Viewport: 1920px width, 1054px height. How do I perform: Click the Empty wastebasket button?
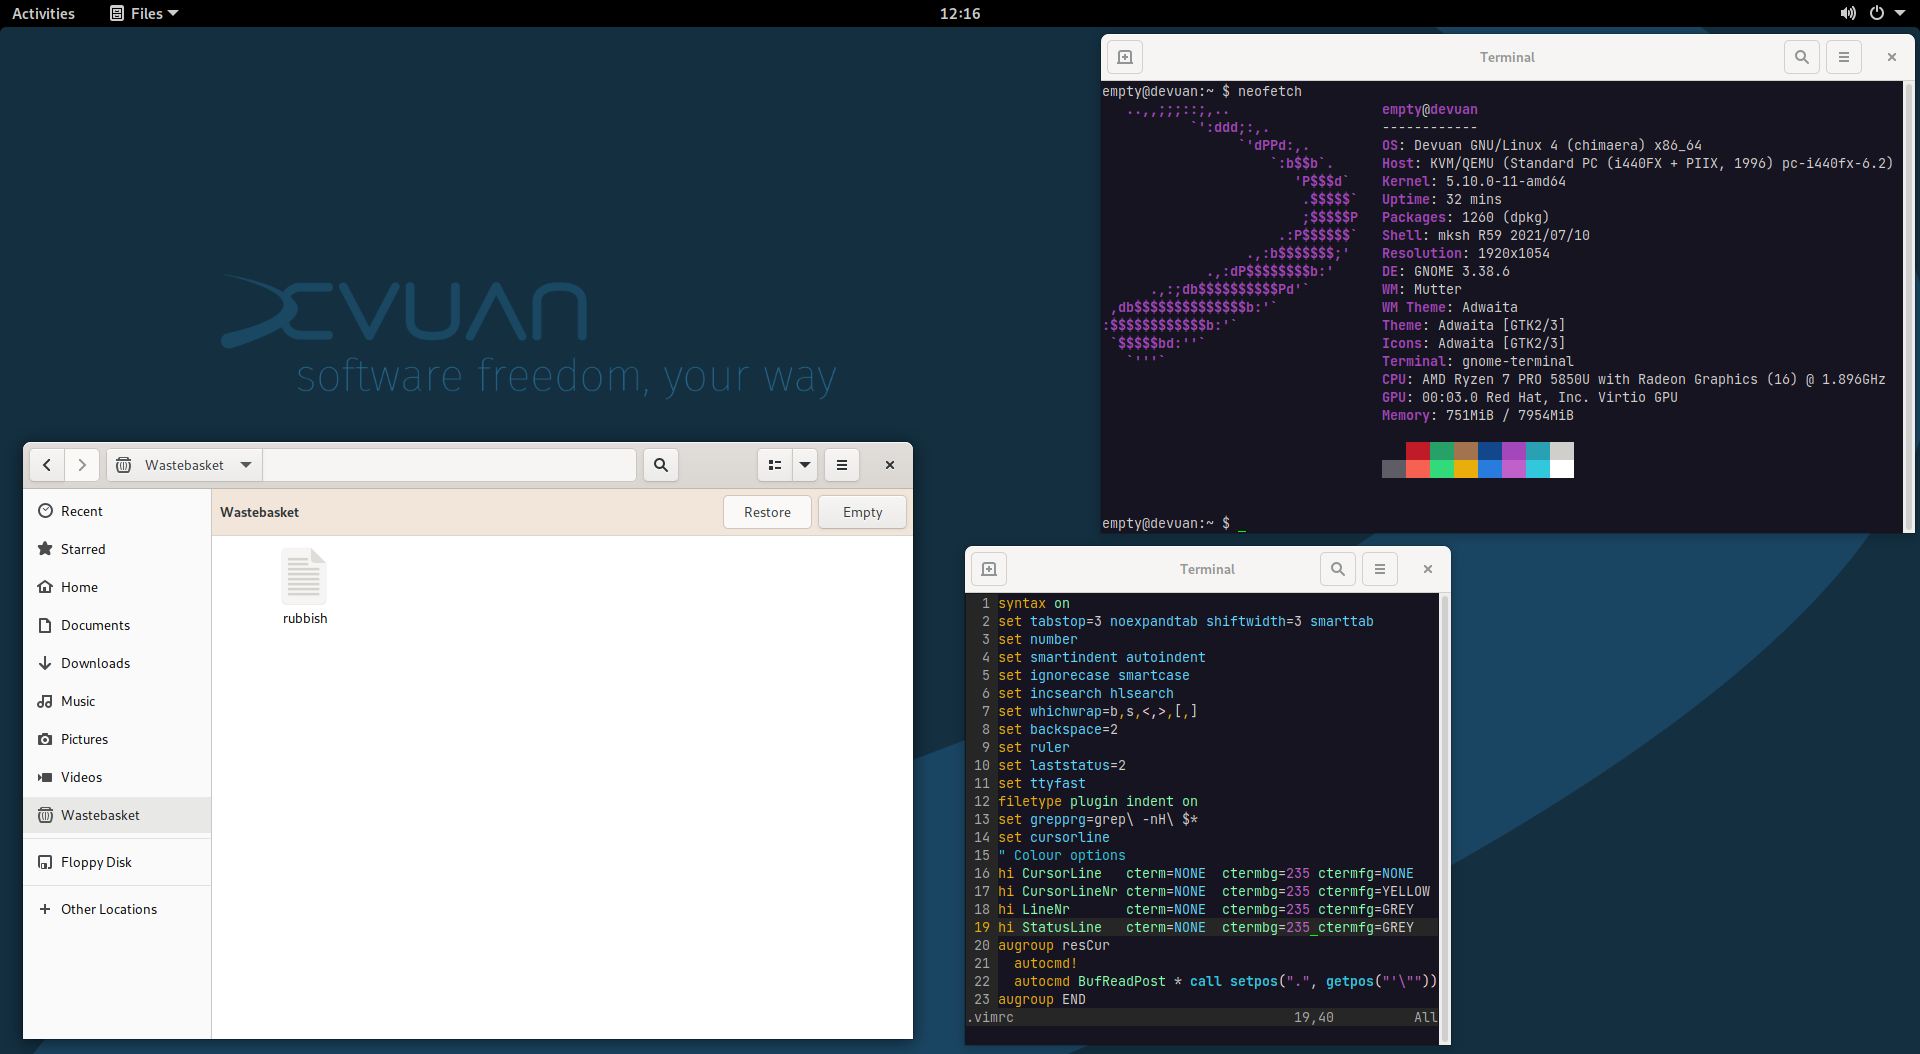[x=862, y=512]
